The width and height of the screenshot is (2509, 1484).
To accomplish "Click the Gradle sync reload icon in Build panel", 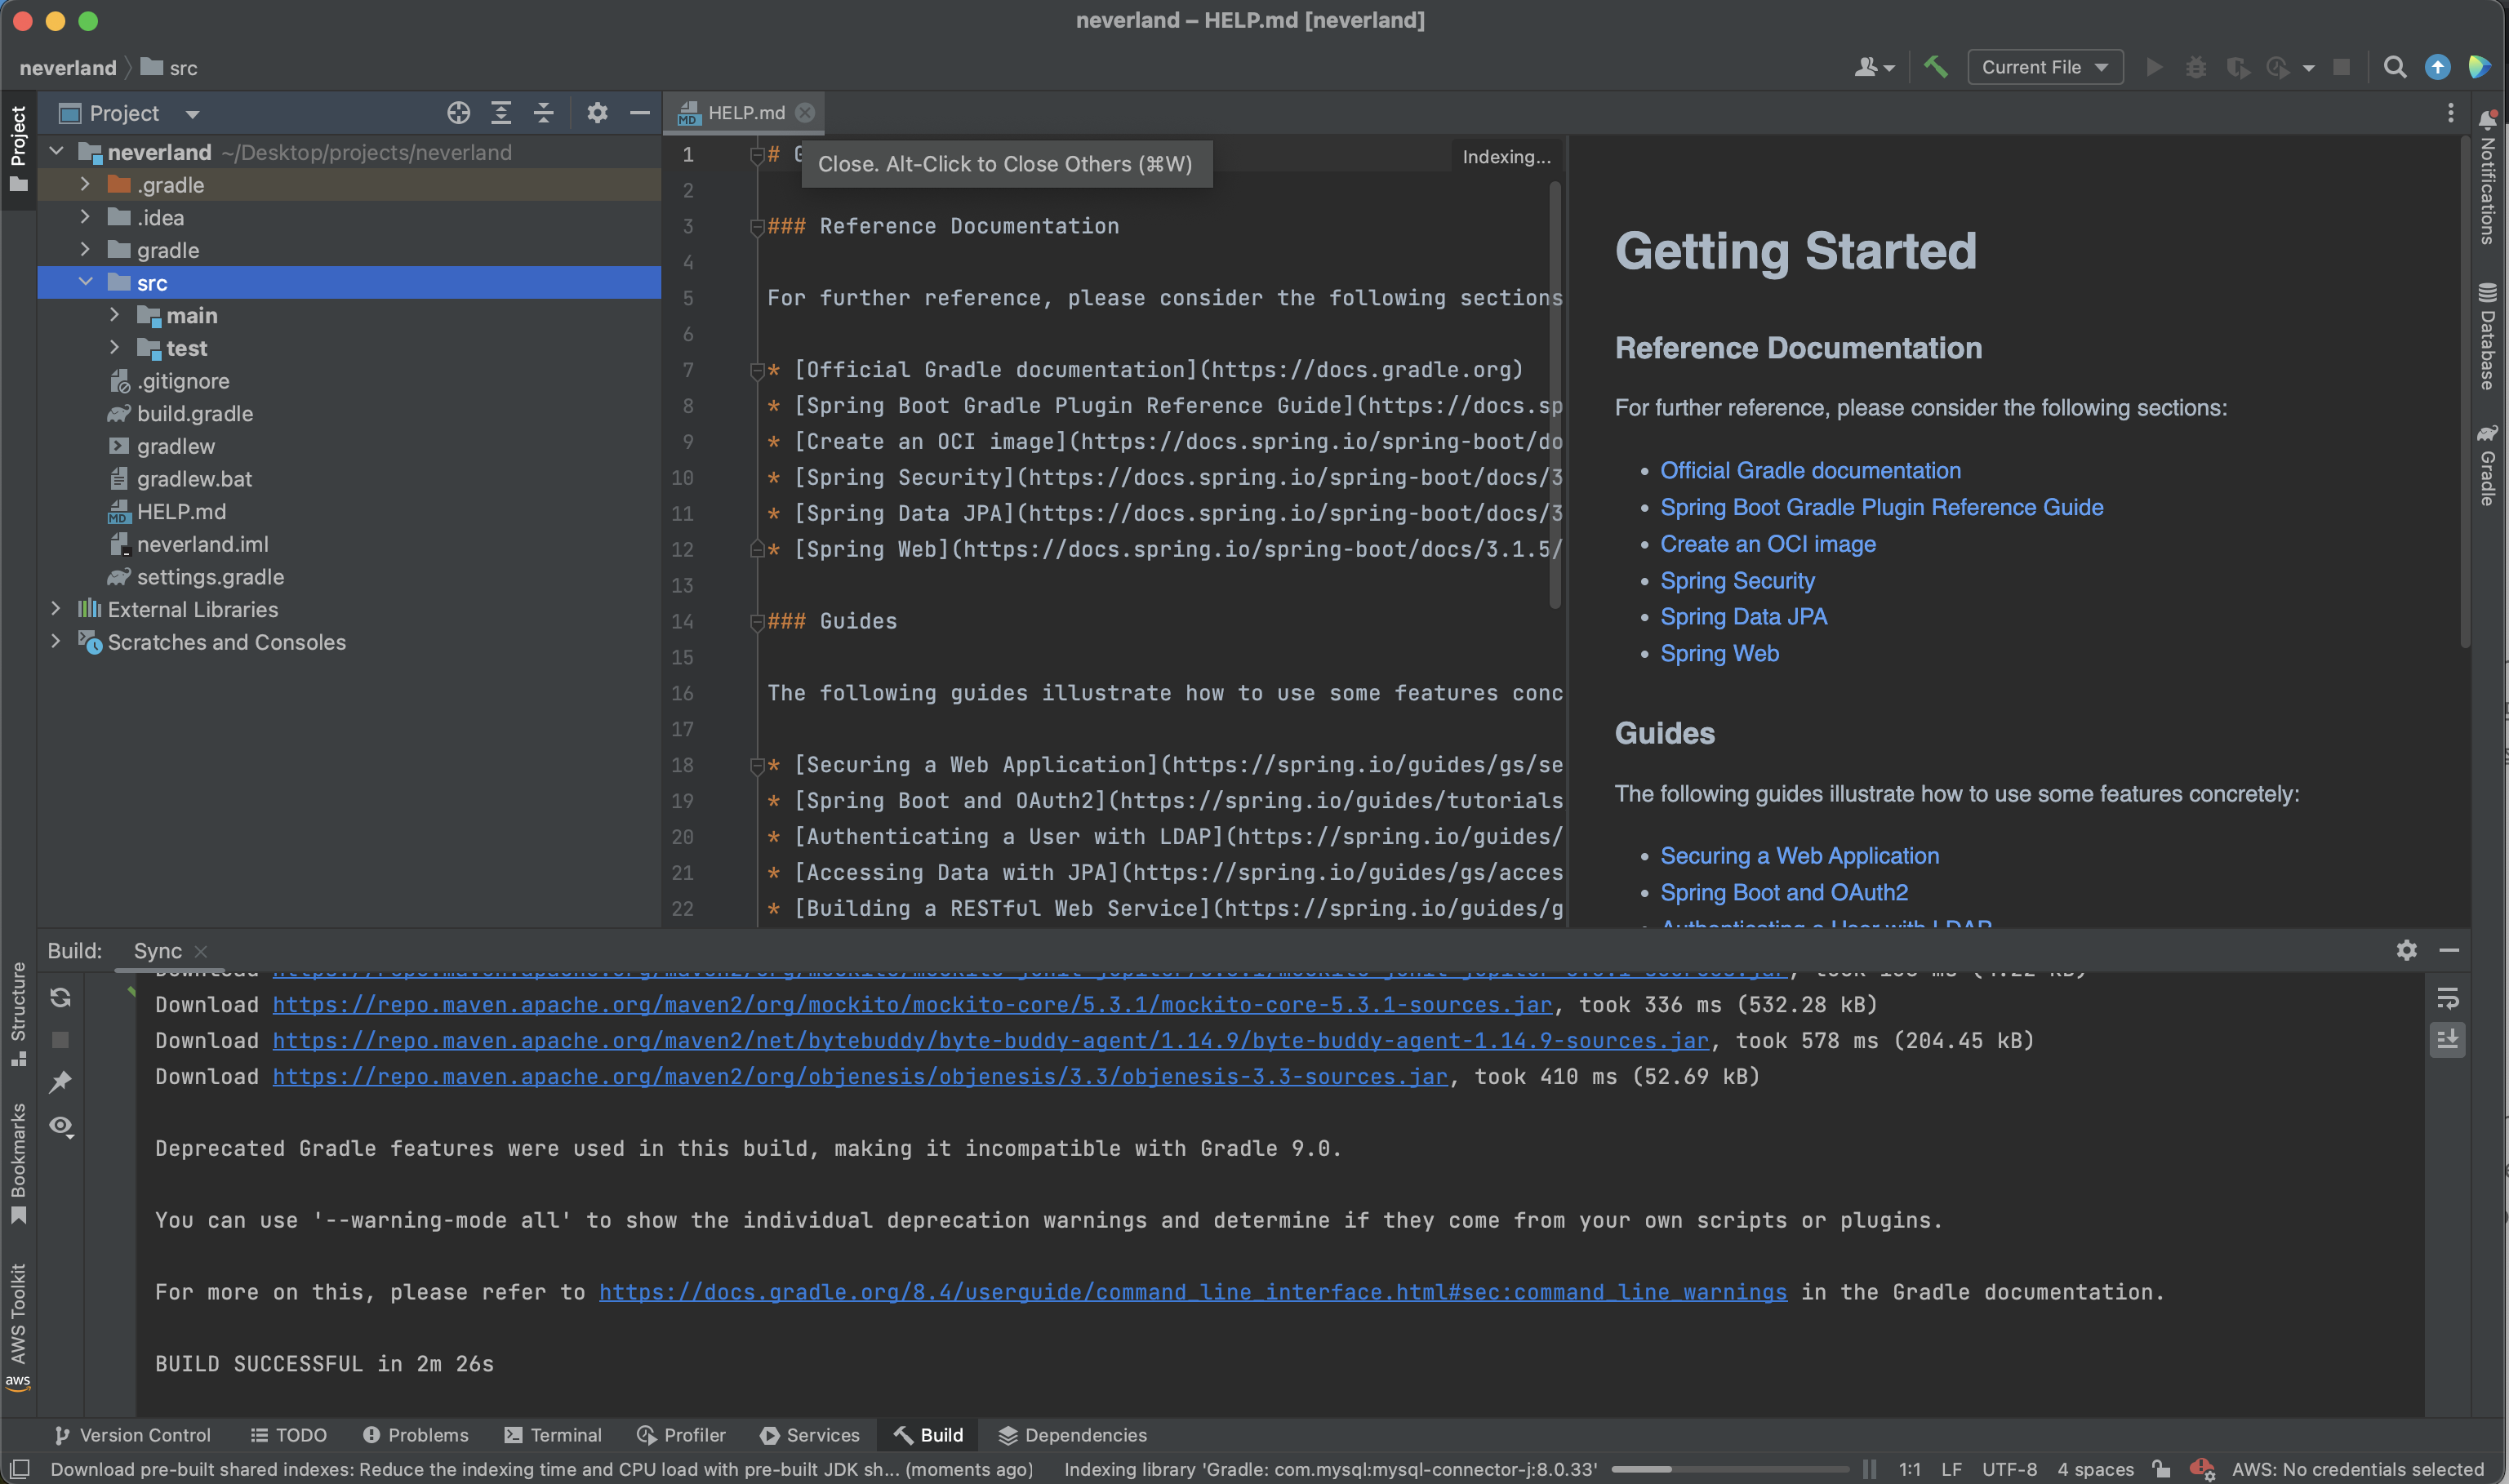I will coord(61,997).
